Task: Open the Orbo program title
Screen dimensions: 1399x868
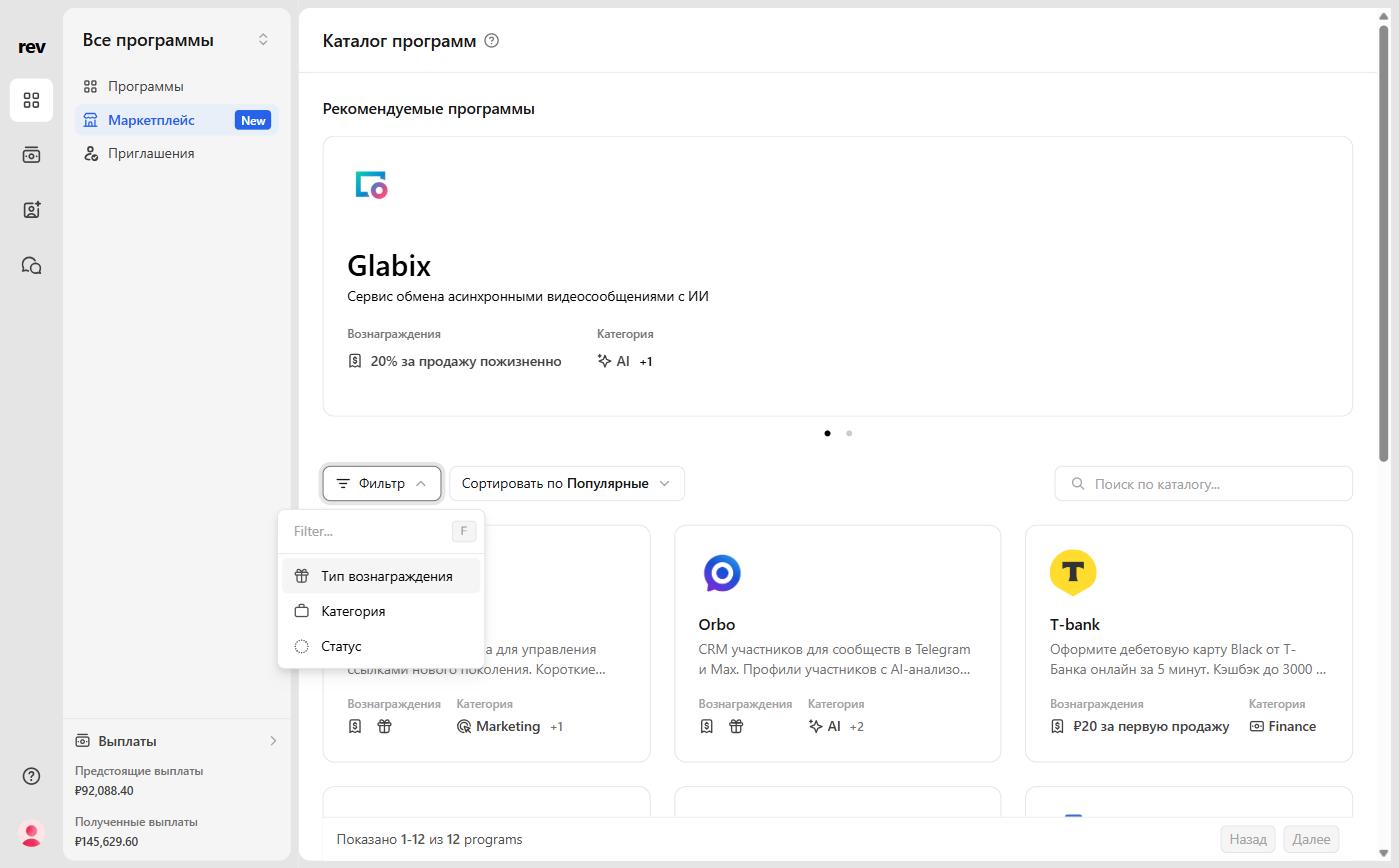Action: (717, 624)
